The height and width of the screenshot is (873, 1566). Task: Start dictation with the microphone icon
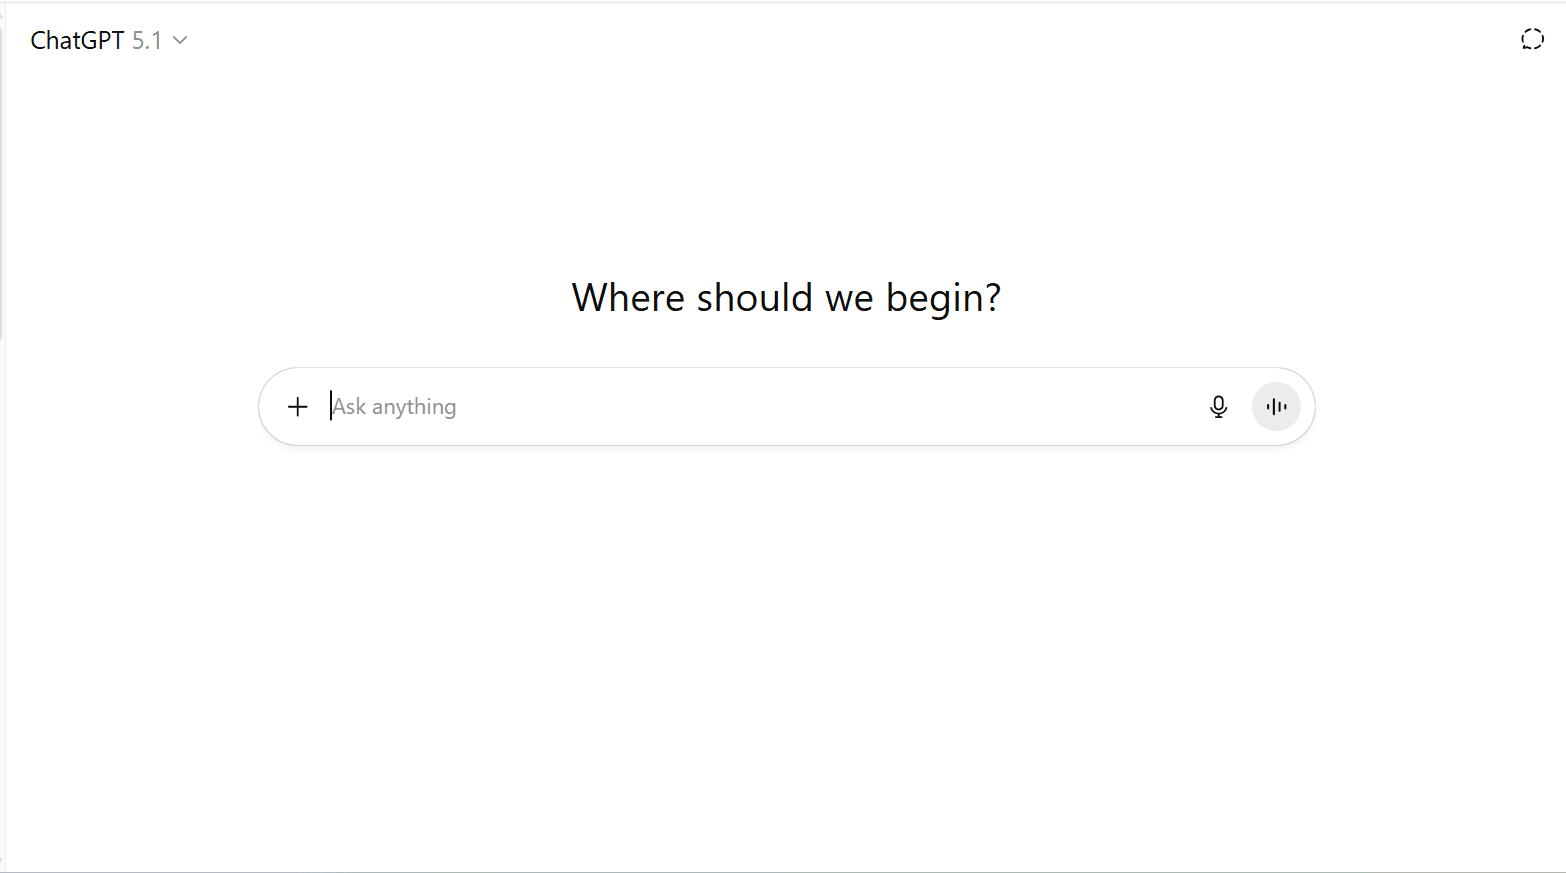pyautogui.click(x=1218, y=406)
